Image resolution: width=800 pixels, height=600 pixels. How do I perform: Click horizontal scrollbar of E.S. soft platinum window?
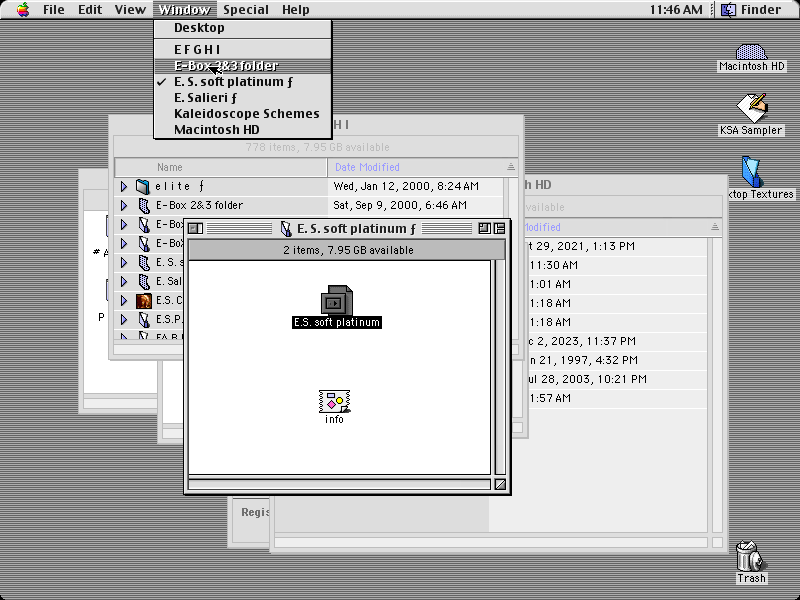(x=339, y=484)
